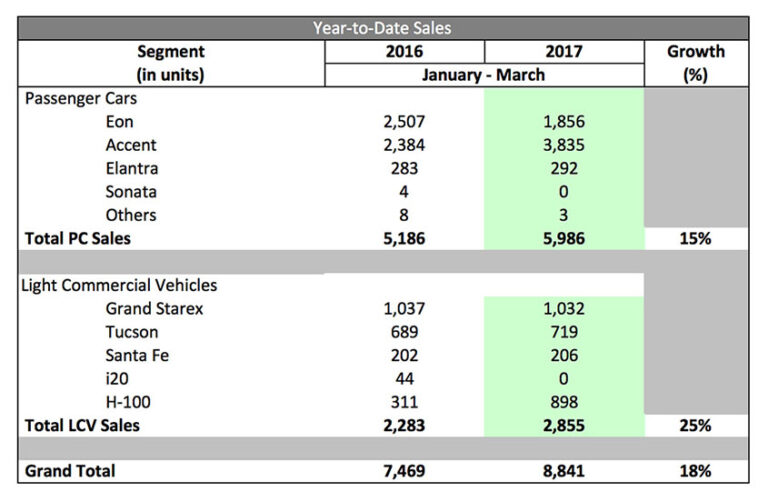Select the "Segment (in units)" column header
768x502 pixels.
coord(170,63)
